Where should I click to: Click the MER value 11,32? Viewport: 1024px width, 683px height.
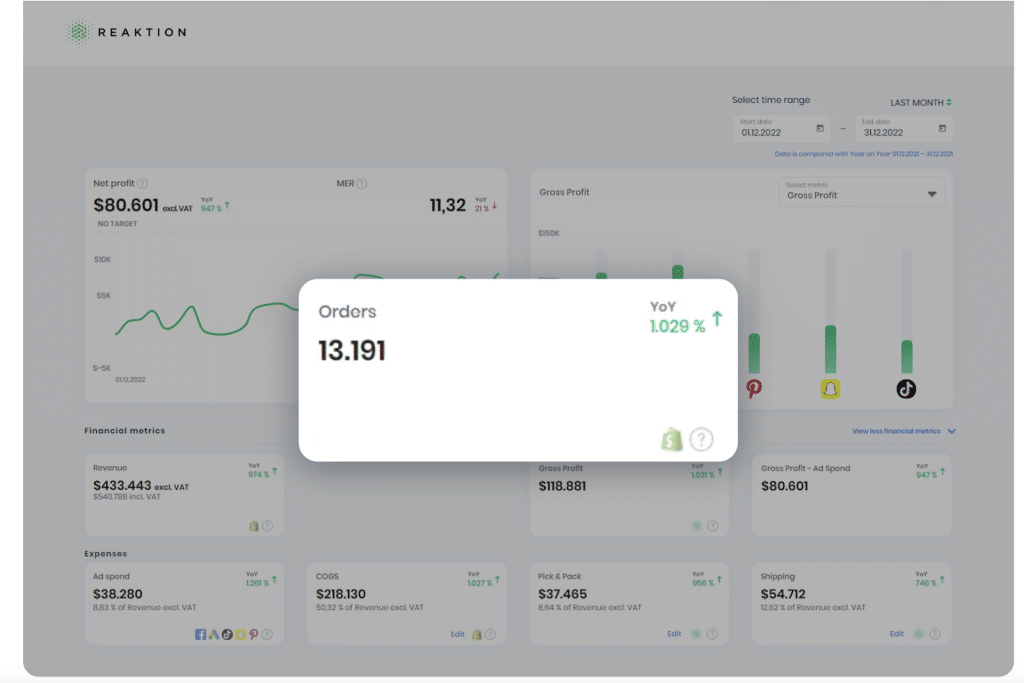point(447,206)
